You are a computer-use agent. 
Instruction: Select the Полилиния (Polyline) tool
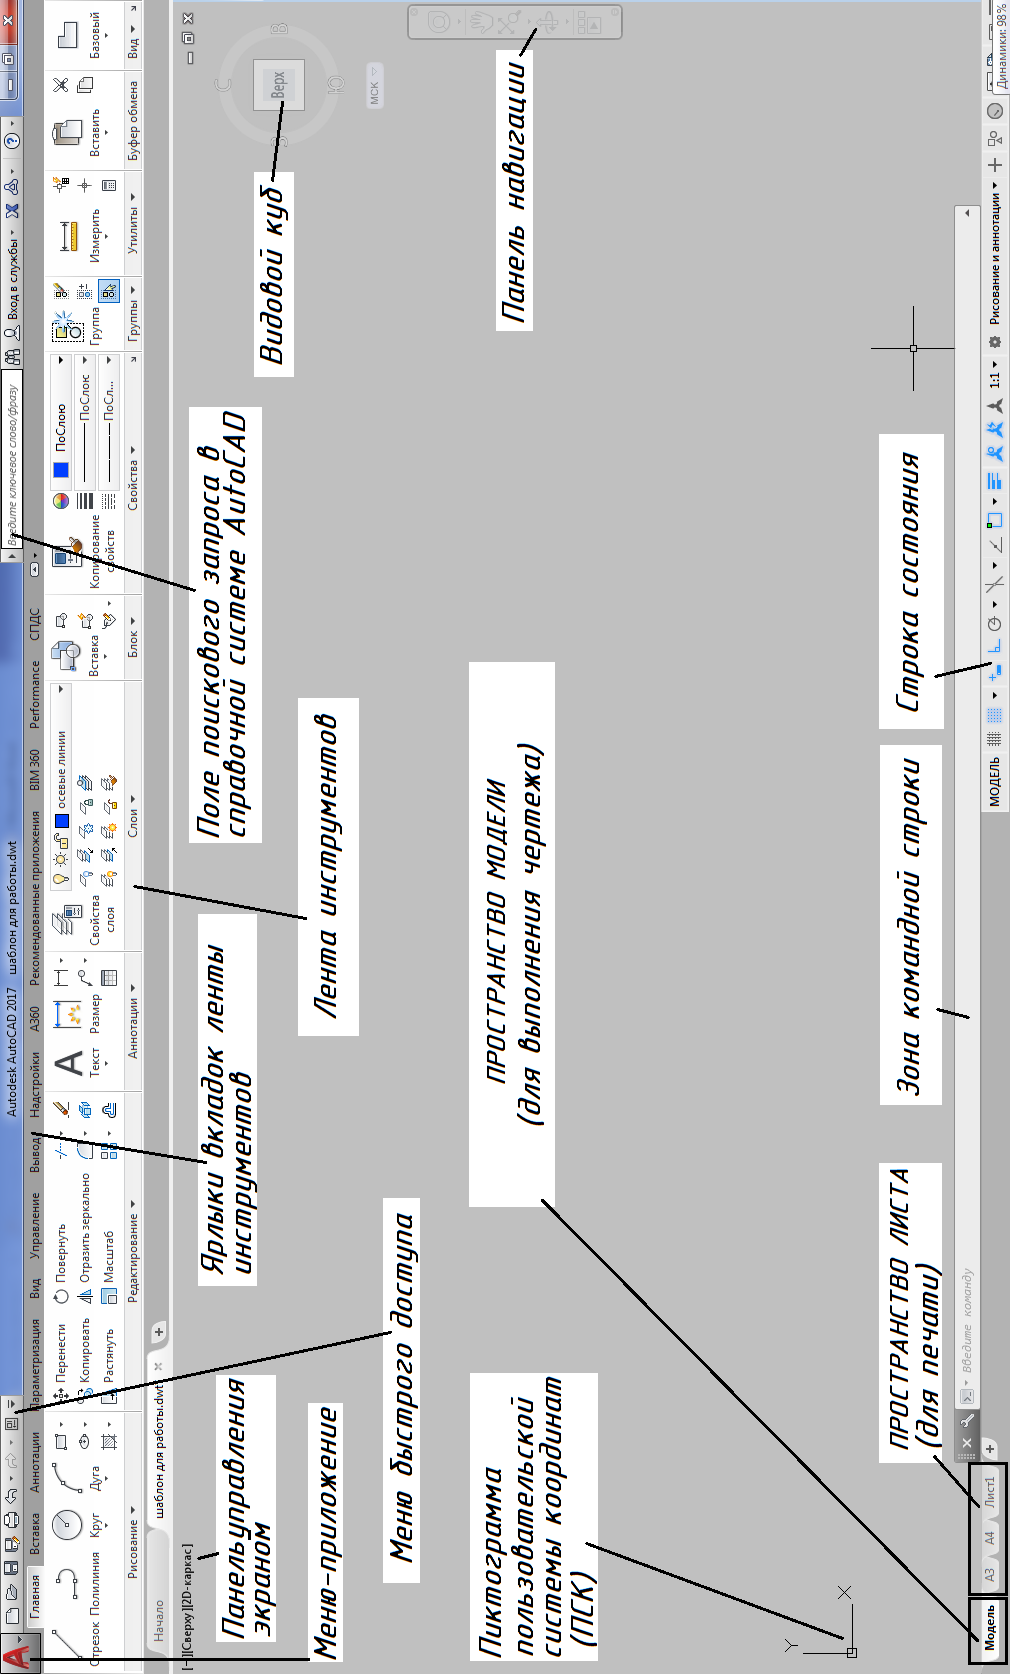point(67,1583)
